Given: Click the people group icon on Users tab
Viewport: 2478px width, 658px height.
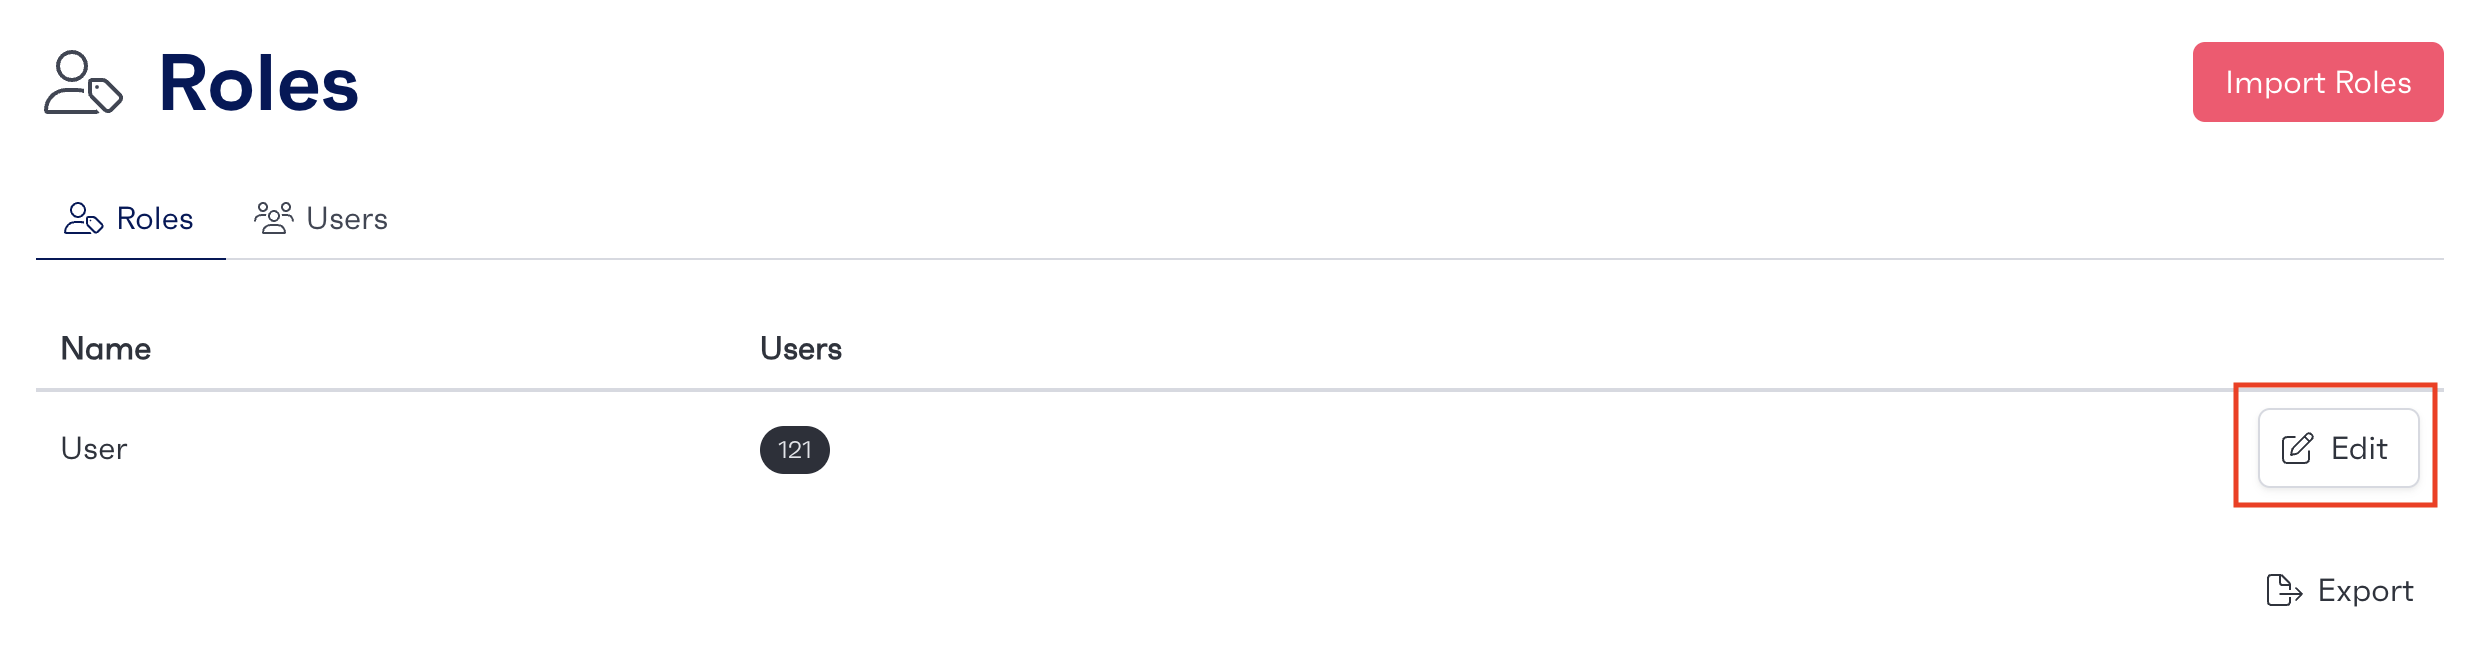Looking at the screenshot, I should point(273,218).
